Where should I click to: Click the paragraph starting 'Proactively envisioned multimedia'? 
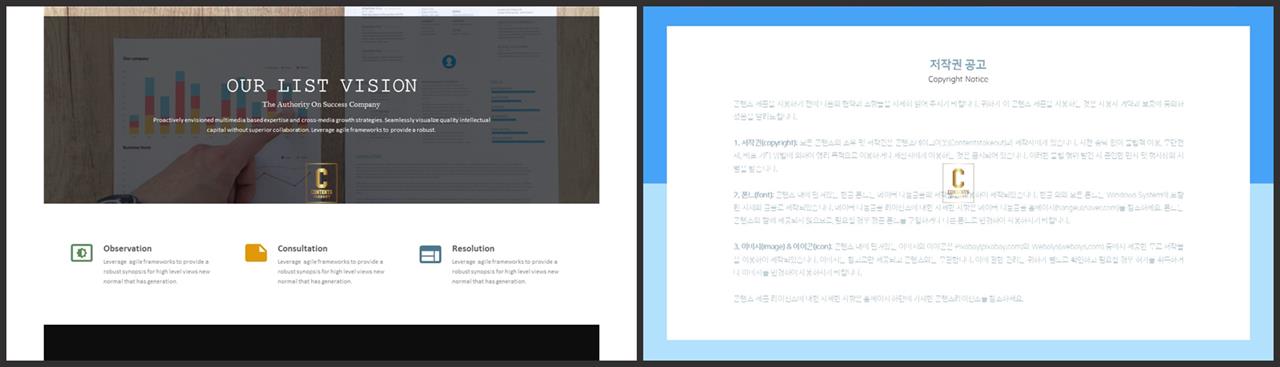(322, 124)
